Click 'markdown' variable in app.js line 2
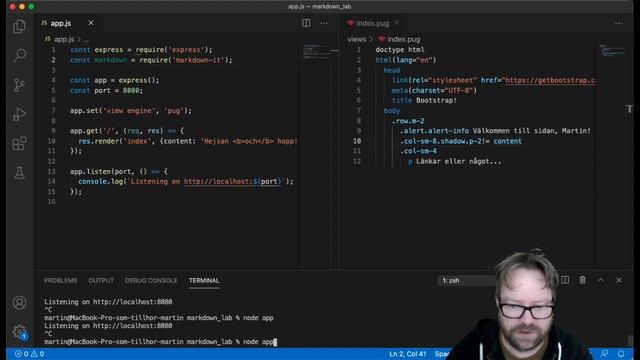Viewport: 640px width, 360px height. (x=111, y=60)
